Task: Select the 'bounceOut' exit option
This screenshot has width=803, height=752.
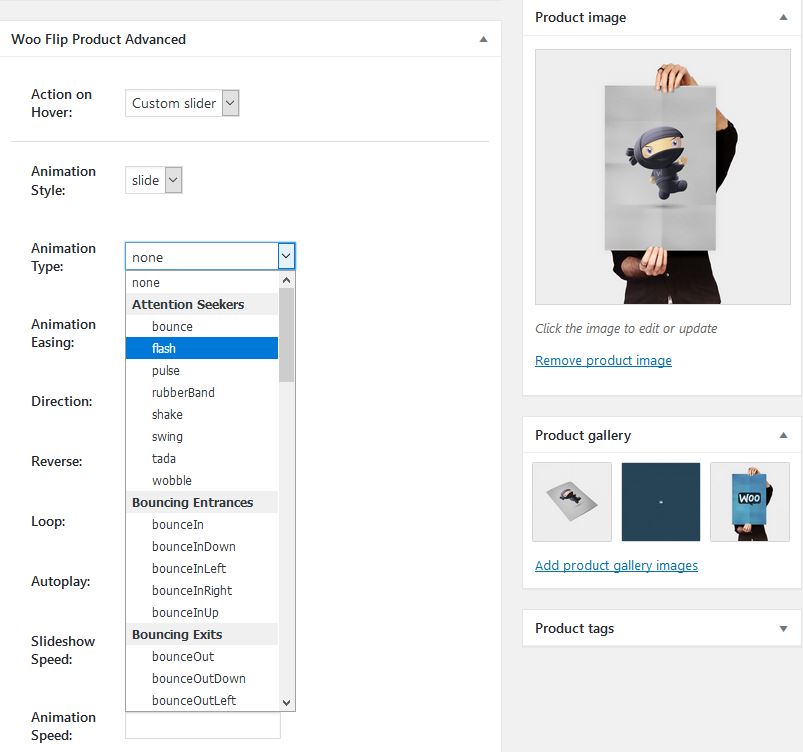Action: 202,657
